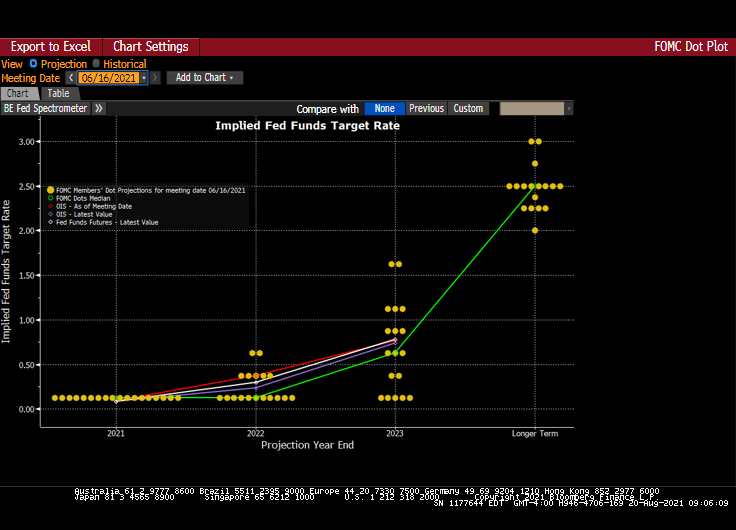736x530 pixels.
Task: Click Export to Excel
Action: coord(50,47)
